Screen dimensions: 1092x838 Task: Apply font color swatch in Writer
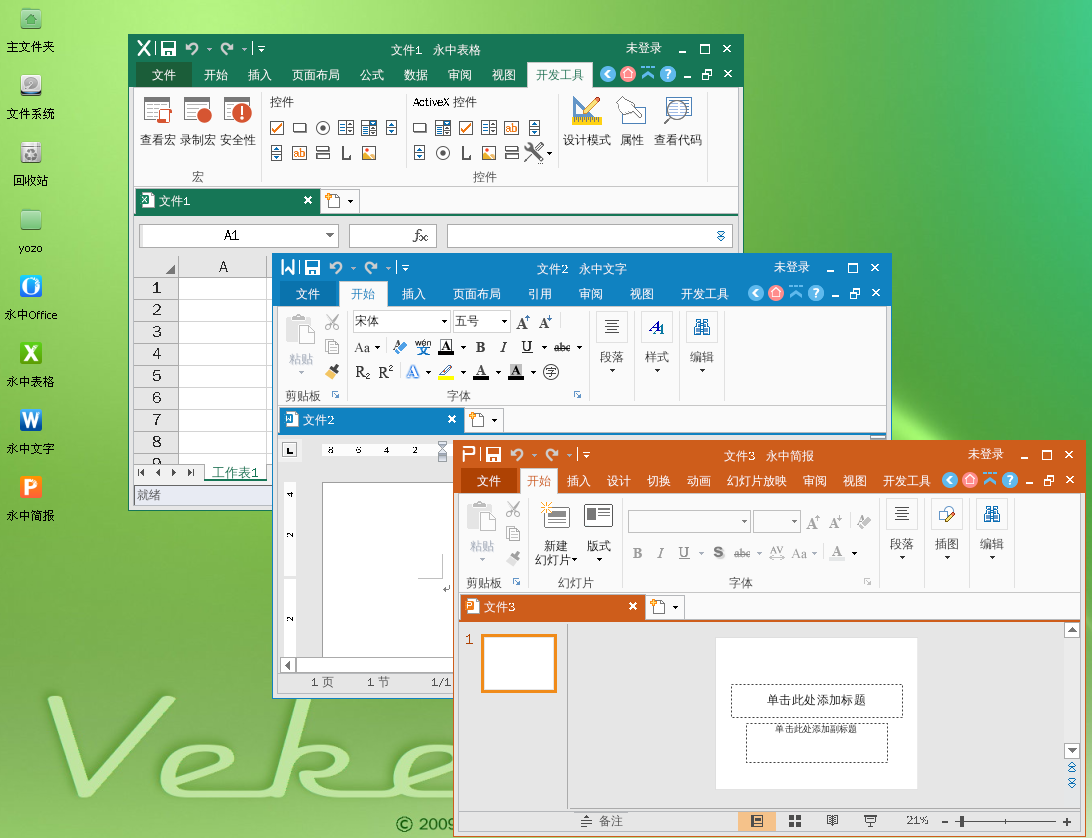click(481, 372)
